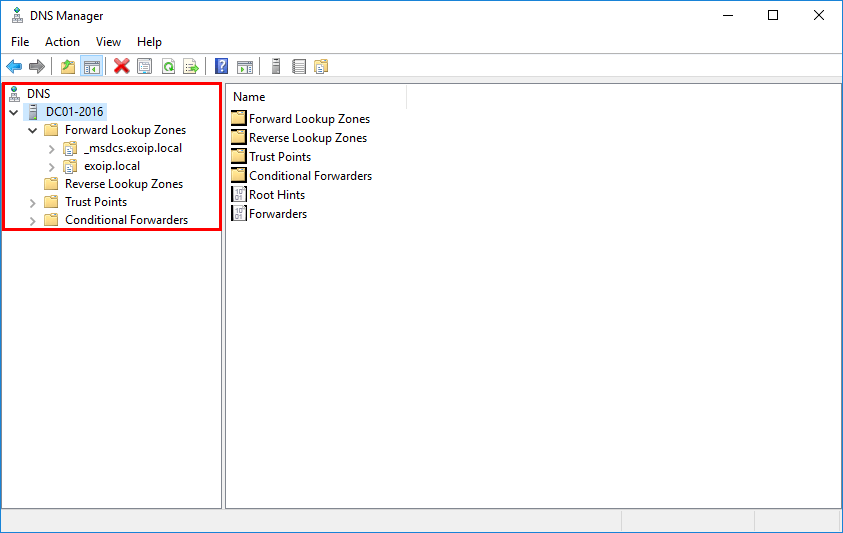Viewport: 843px width, 533px height.
Task: Click the Root Hints binary icon
Action: coord(239,194)
